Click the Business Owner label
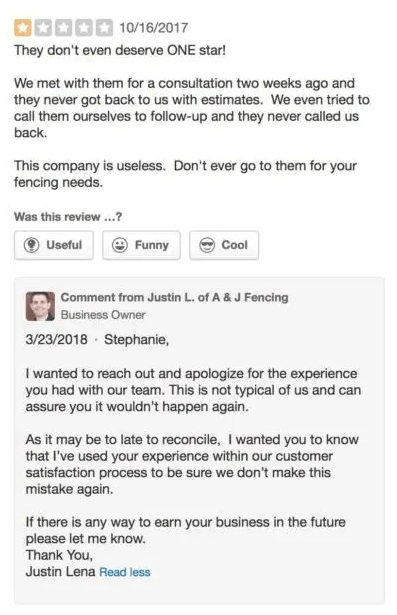The height and width of the screenshot is (615, 397). (x=103, y=315)
